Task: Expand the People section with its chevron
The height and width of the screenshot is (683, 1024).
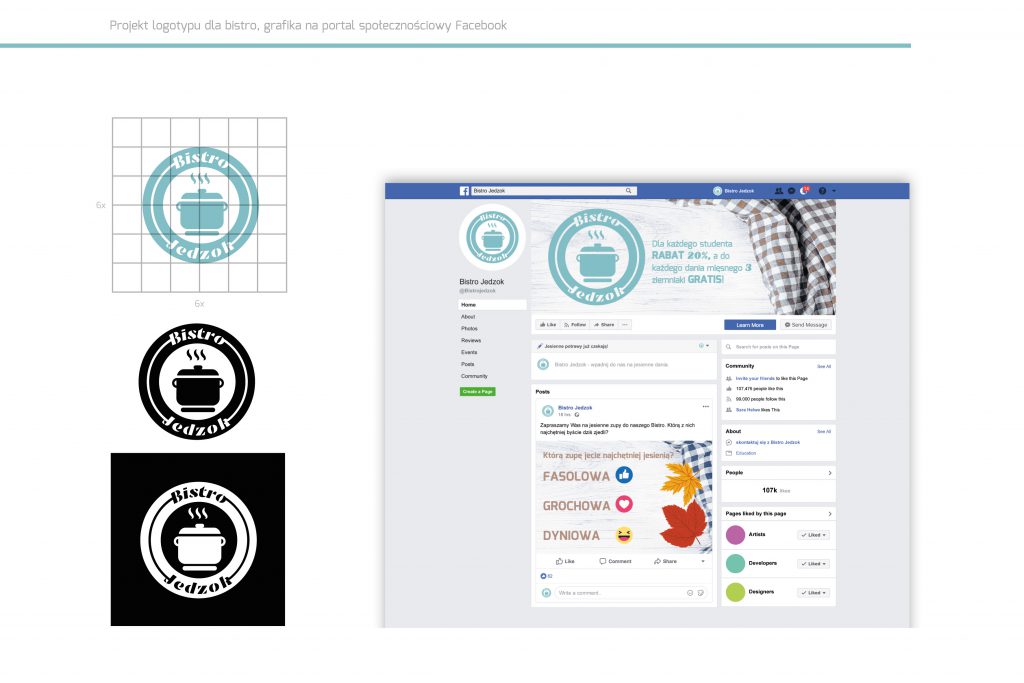Action: coord(829,472)
